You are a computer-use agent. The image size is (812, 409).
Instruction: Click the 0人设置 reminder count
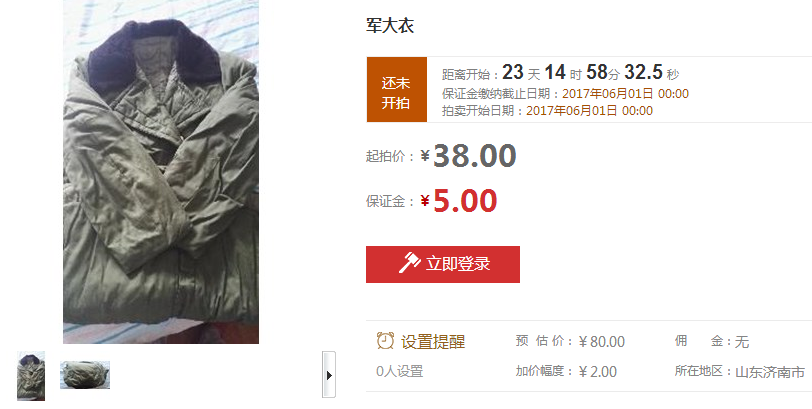399,371
